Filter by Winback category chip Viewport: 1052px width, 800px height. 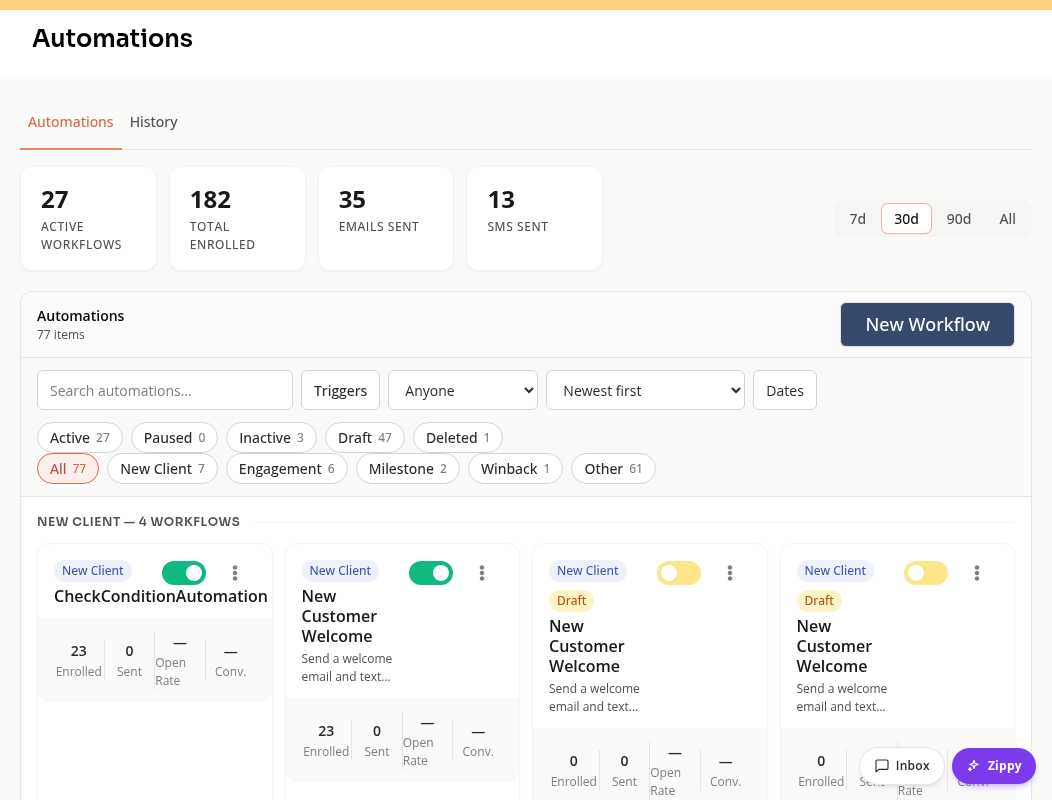point(515,468)
